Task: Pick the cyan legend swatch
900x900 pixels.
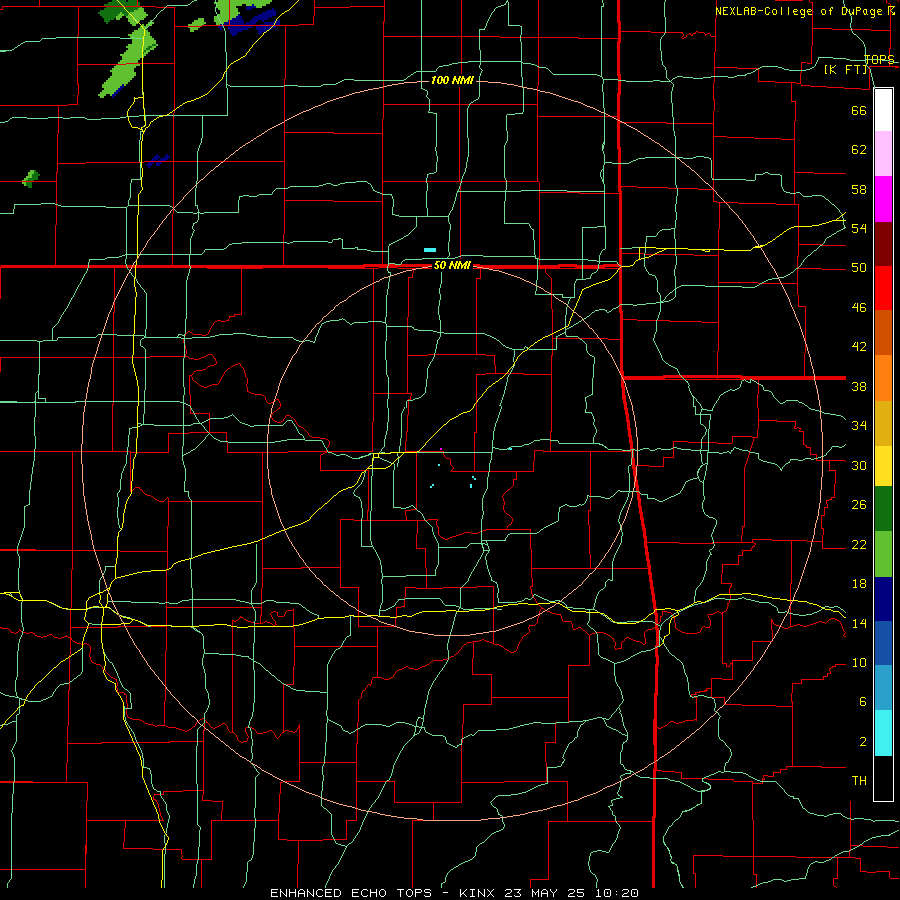Action: coord(883,733)
